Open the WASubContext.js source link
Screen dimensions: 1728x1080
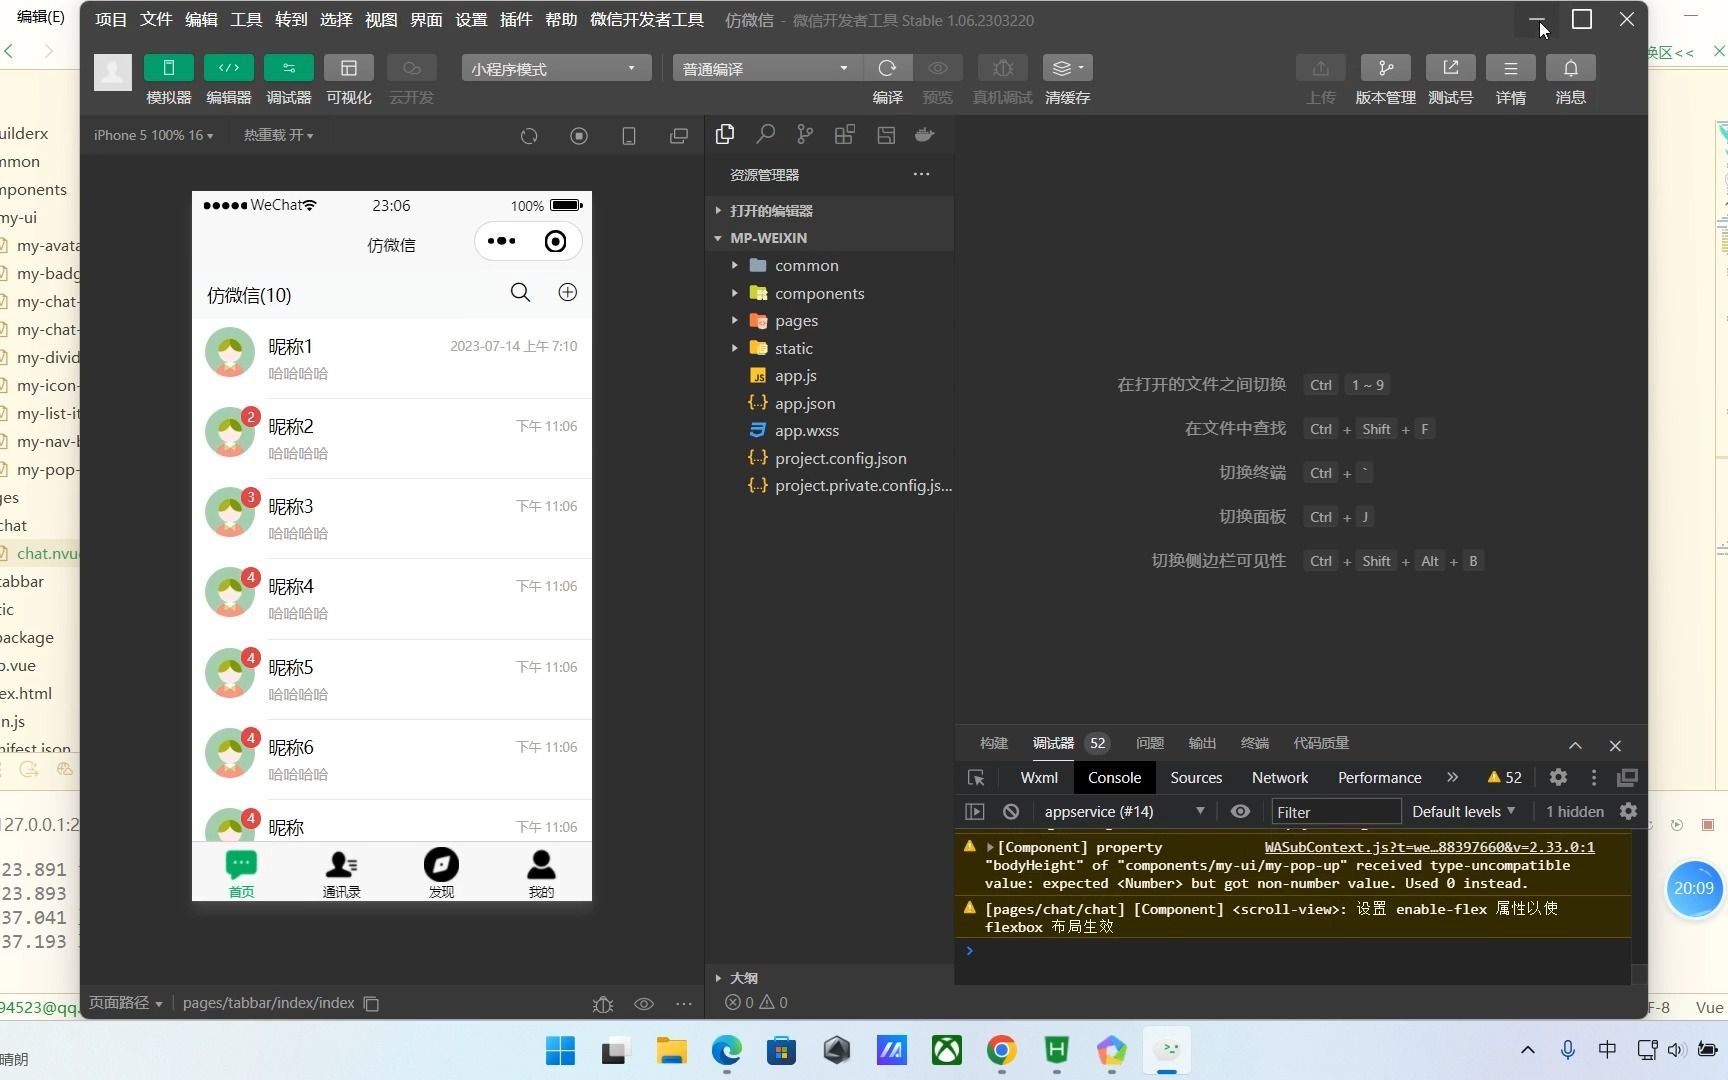coord(1429,847)
